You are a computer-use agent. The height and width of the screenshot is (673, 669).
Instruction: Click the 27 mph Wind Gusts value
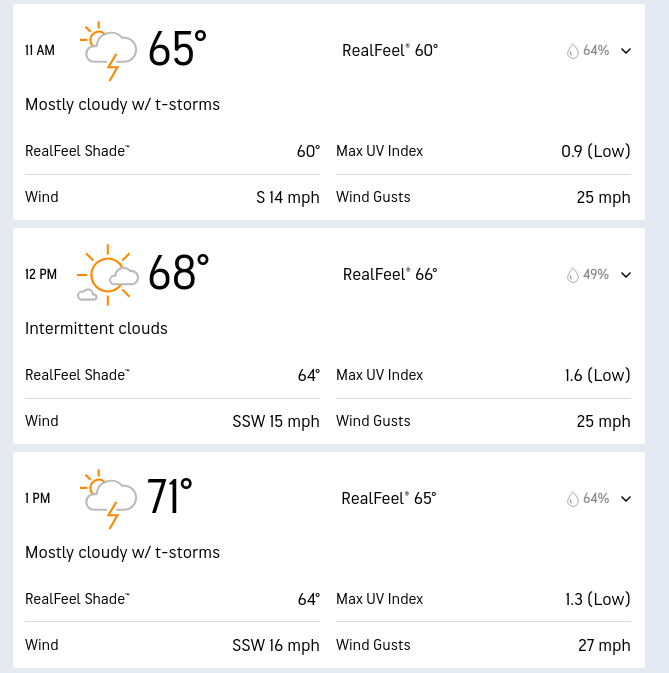[604, 645]
